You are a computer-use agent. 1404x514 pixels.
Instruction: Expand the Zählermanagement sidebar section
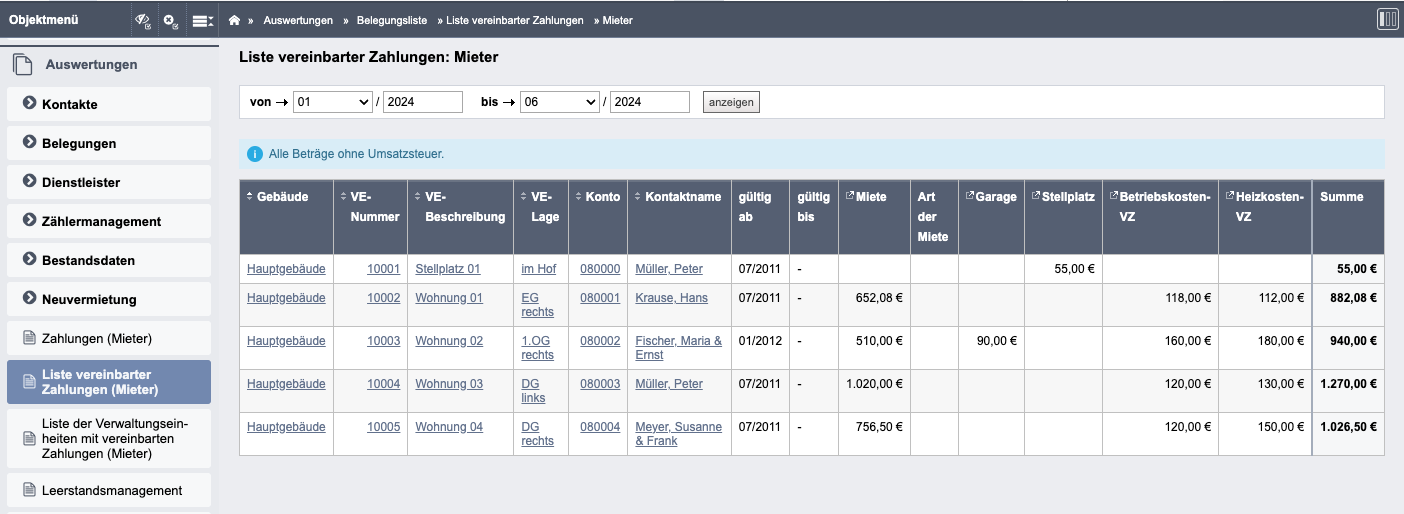[29, 221]
